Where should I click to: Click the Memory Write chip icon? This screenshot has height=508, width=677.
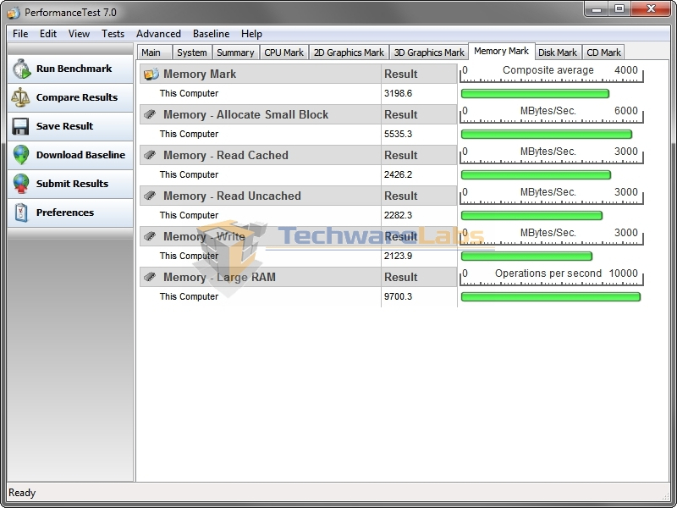point(150,236)
